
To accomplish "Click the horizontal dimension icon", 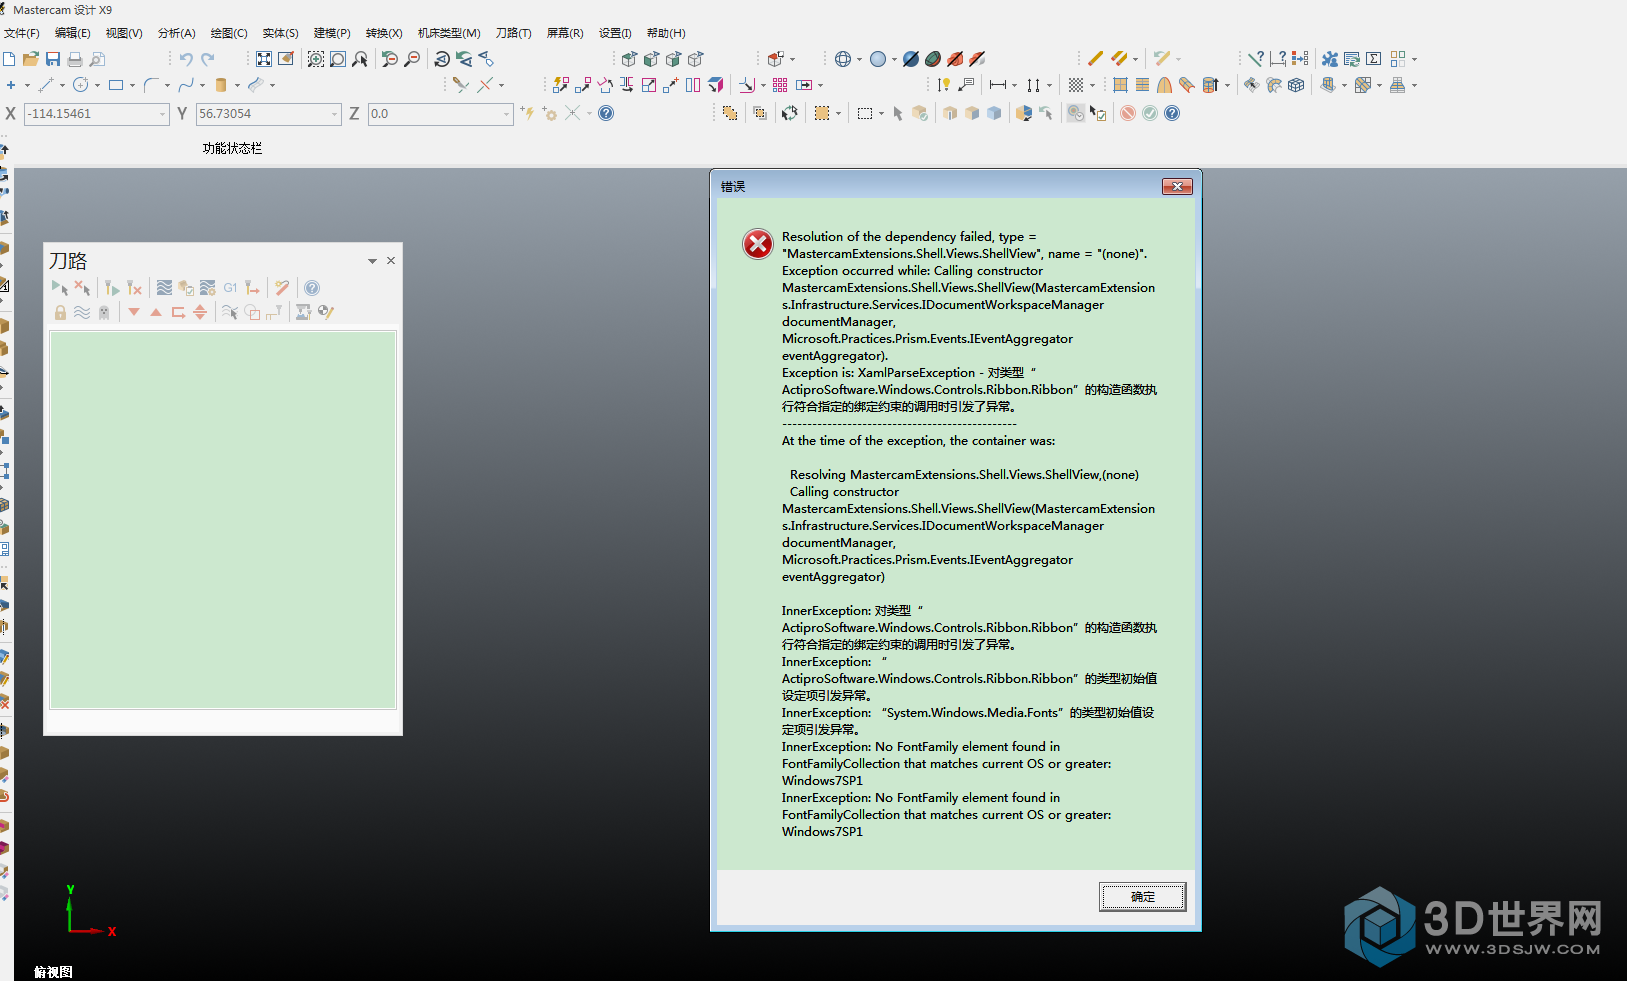I will pos(998,85).
